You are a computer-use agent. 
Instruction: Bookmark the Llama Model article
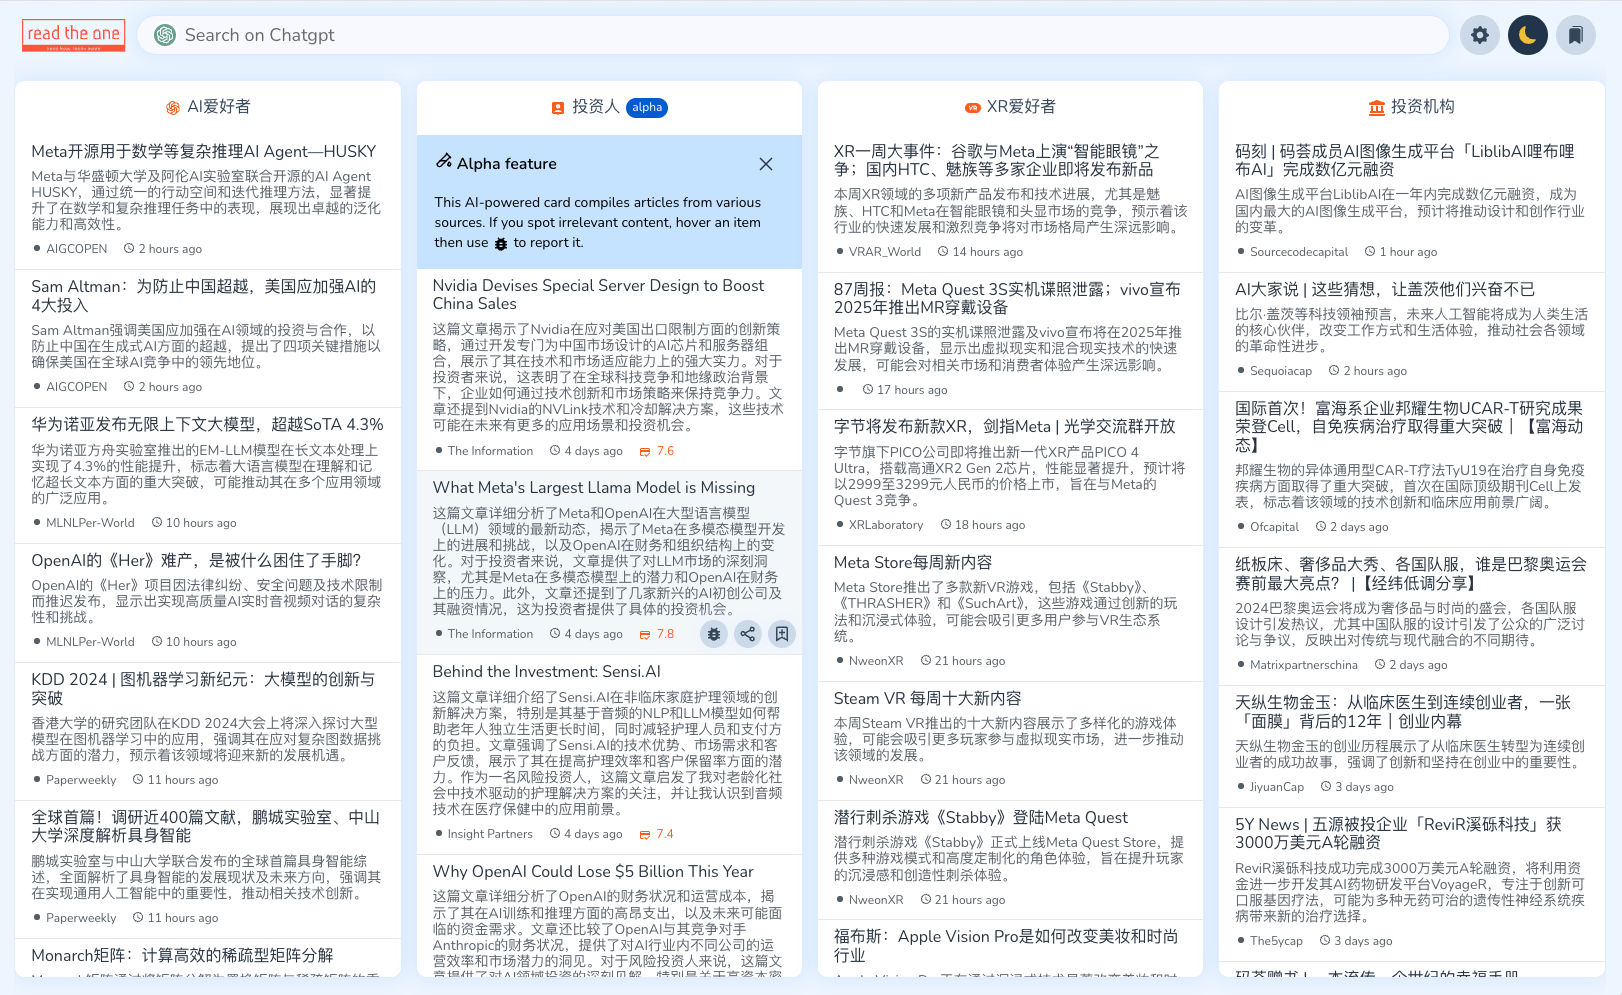click(782, 634)
